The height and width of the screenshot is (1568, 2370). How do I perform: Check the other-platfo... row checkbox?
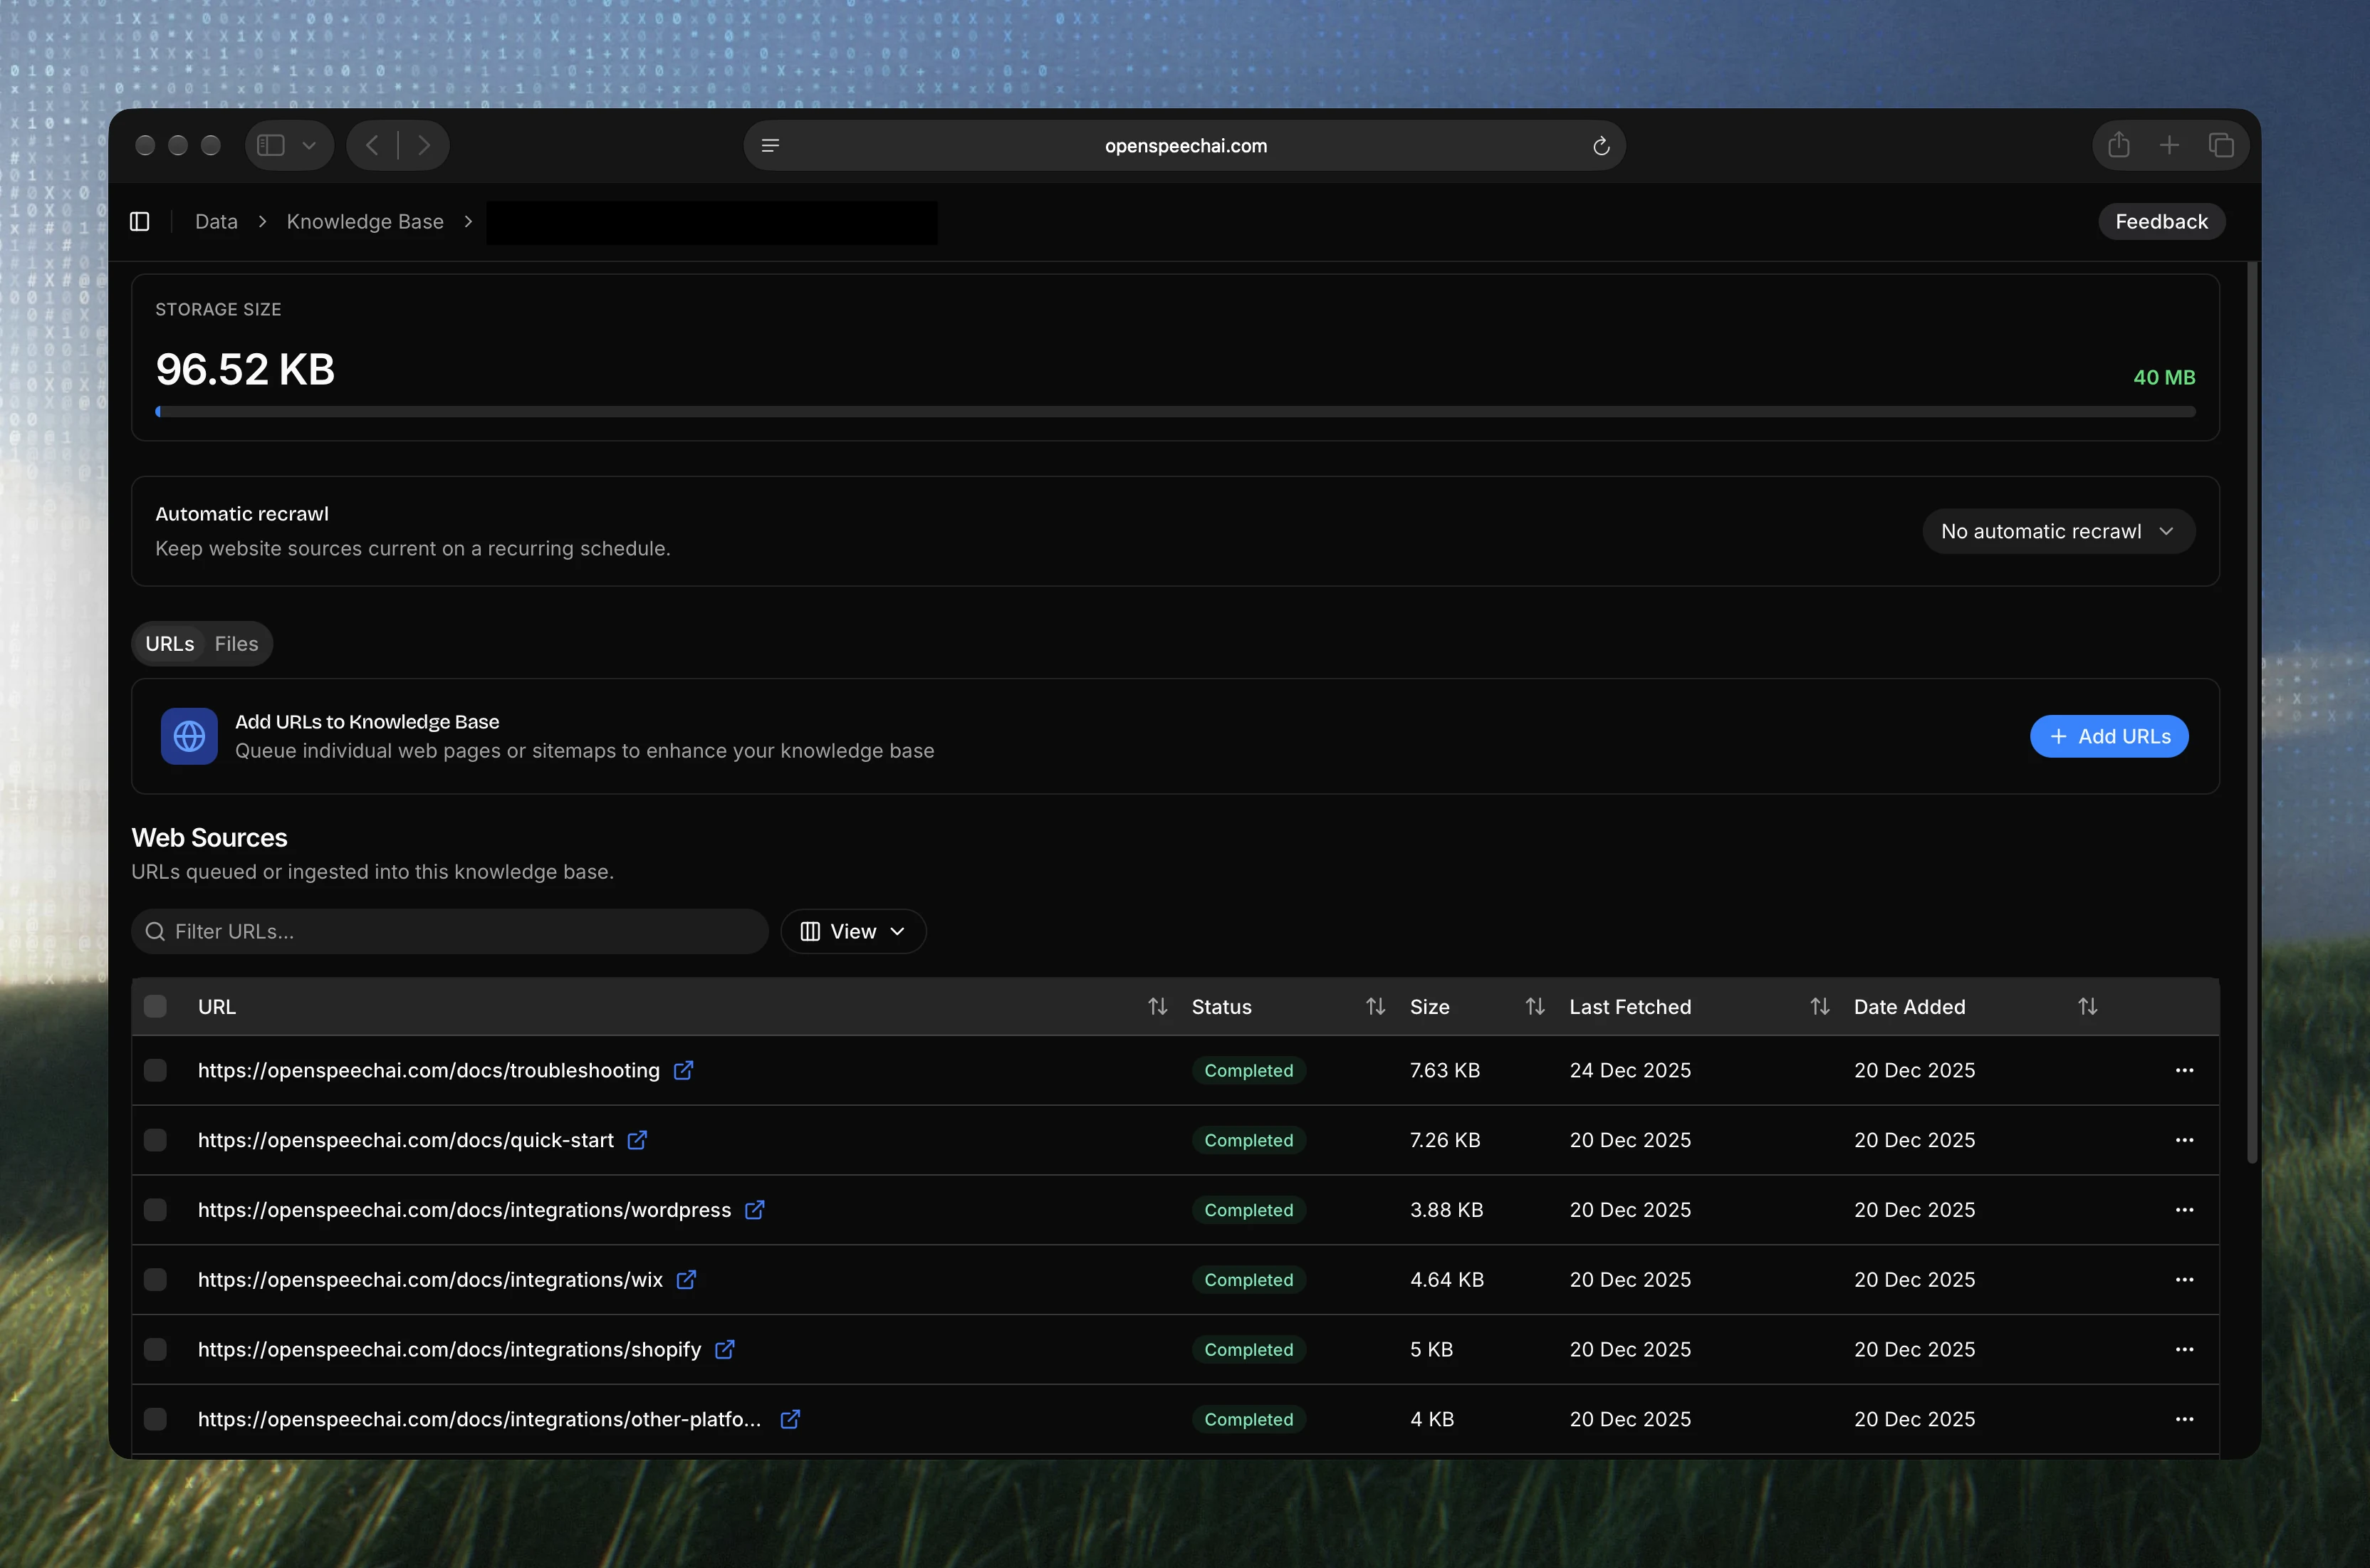tap(155, 1419)
